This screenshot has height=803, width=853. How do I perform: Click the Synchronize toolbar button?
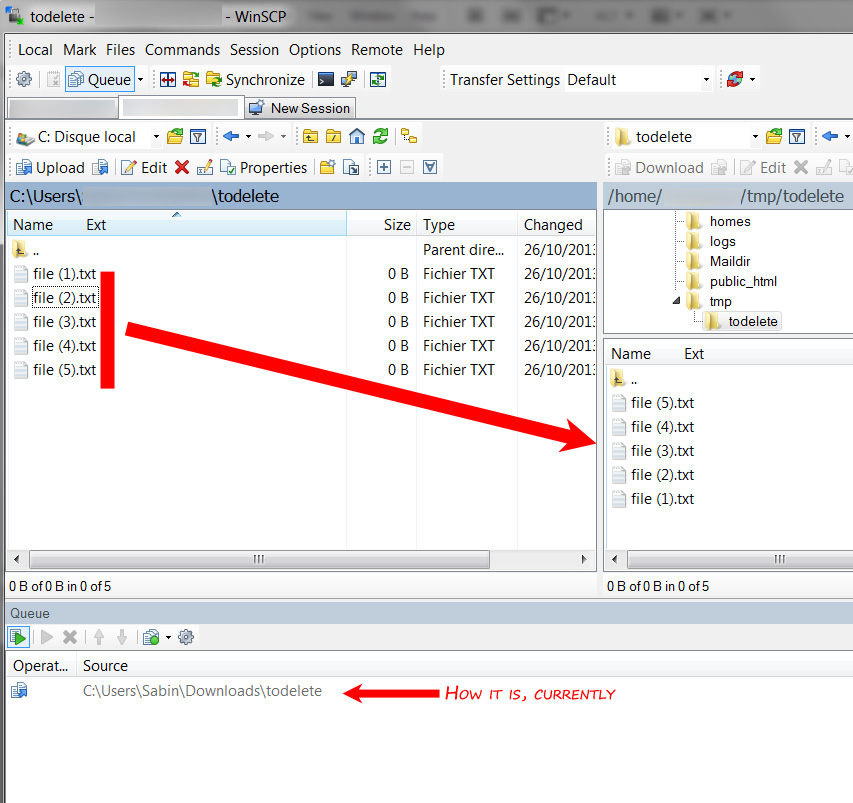coord(255,80)
